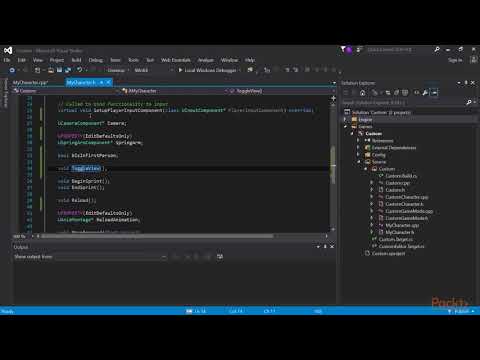This screenshot has width=480, height=360.
Task: Open the Help menu
Action: (250, 60)
